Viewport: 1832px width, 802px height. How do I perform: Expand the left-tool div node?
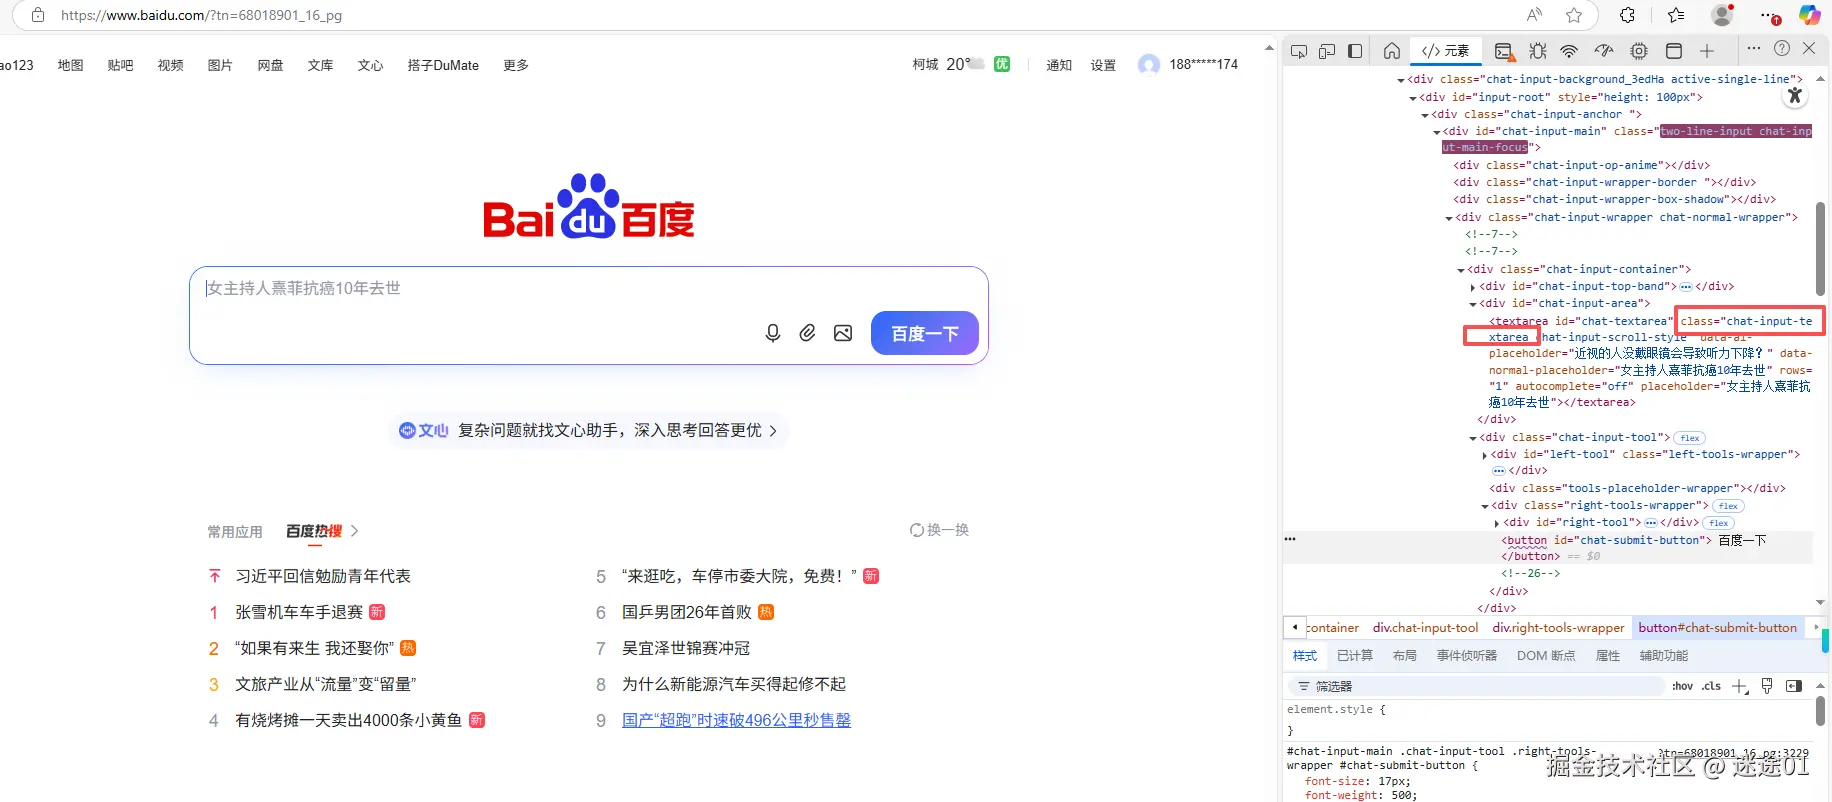click(x=1485, y=455)
